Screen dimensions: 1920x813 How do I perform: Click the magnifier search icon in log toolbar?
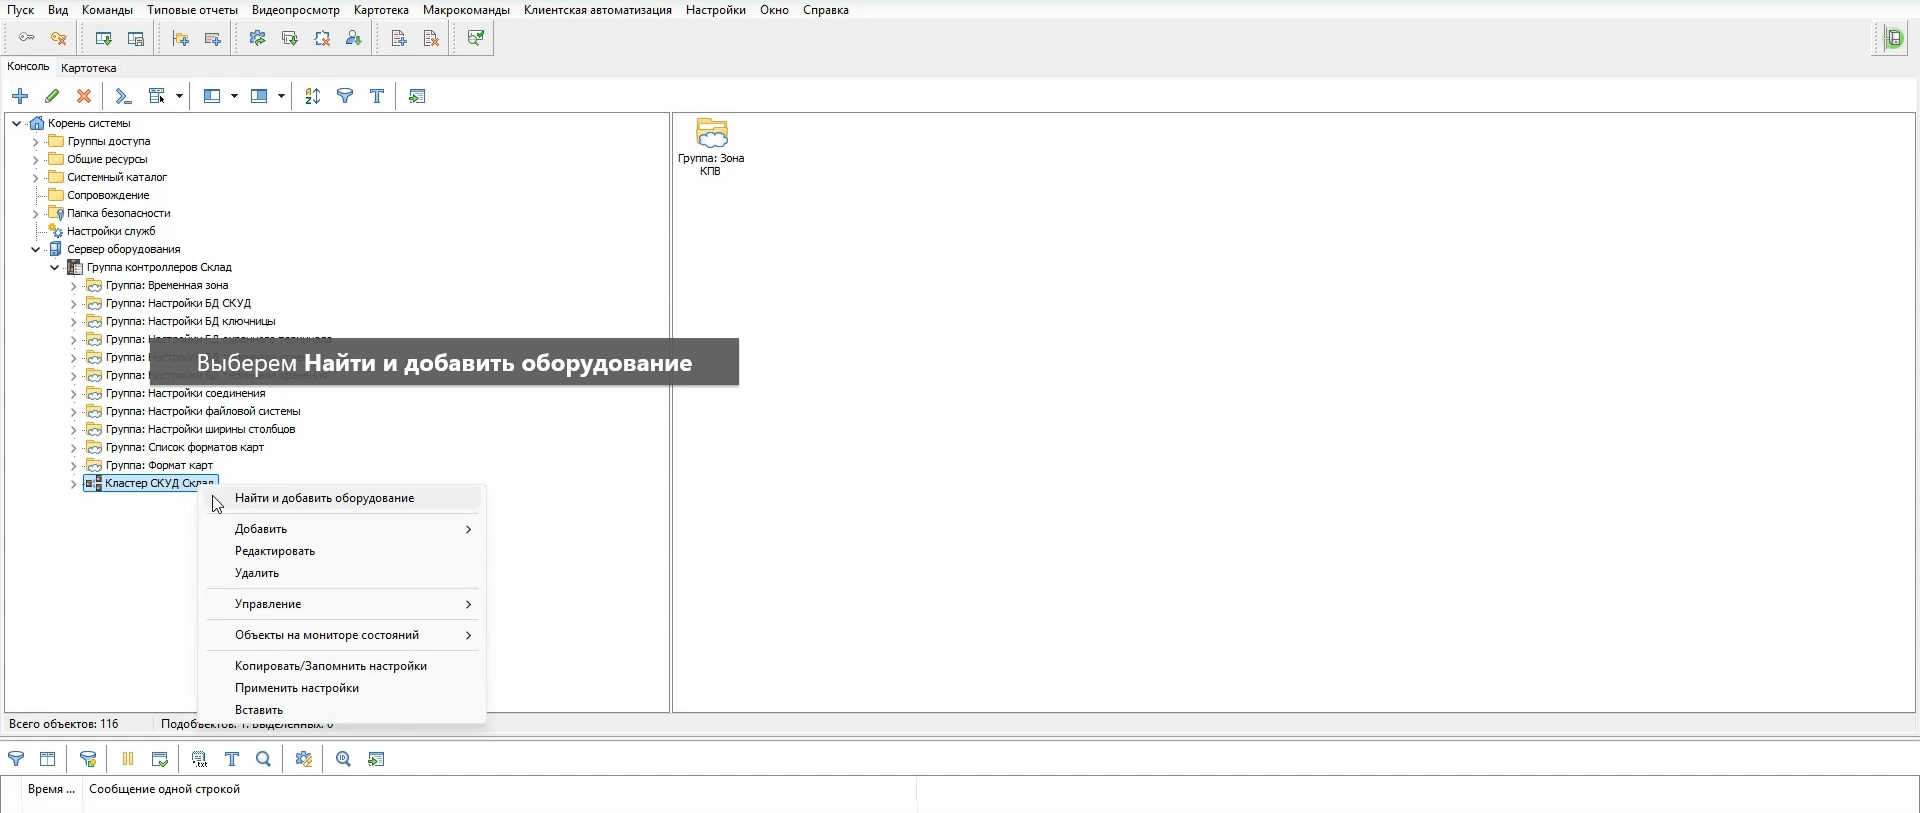264,759
